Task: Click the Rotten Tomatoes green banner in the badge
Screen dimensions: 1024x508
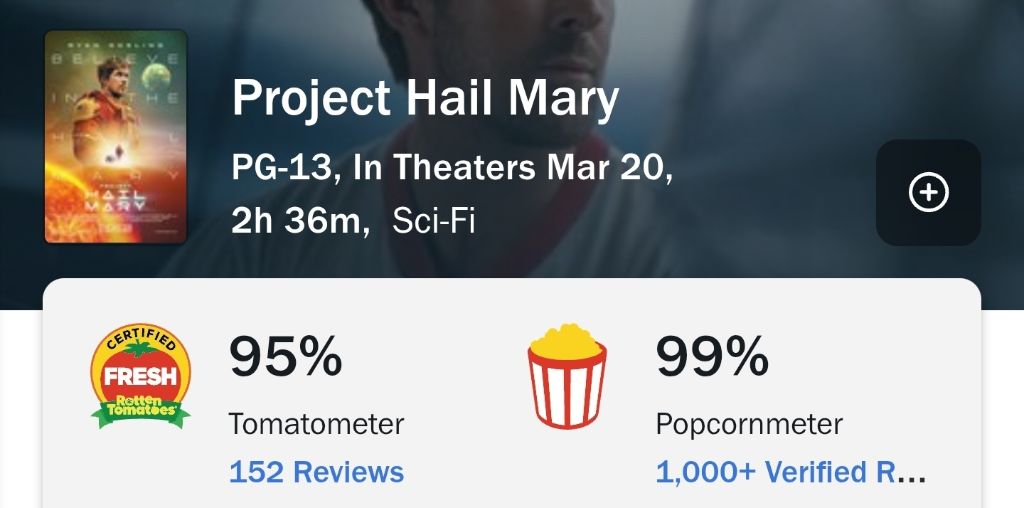Action: click(140, 408)
